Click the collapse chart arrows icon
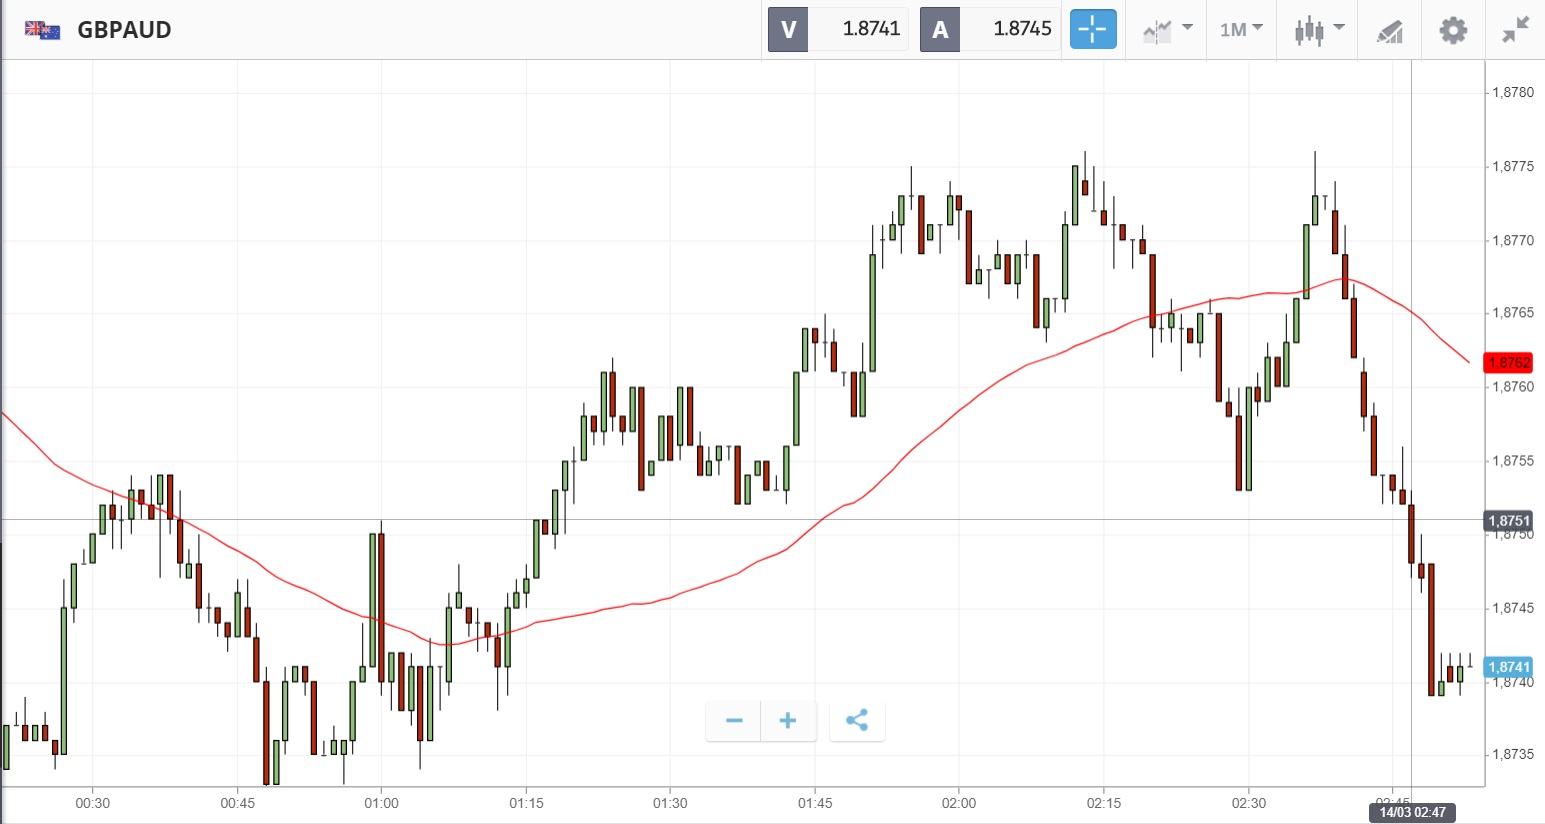This screenshot has height=824, width=1545. point(1515,30)
